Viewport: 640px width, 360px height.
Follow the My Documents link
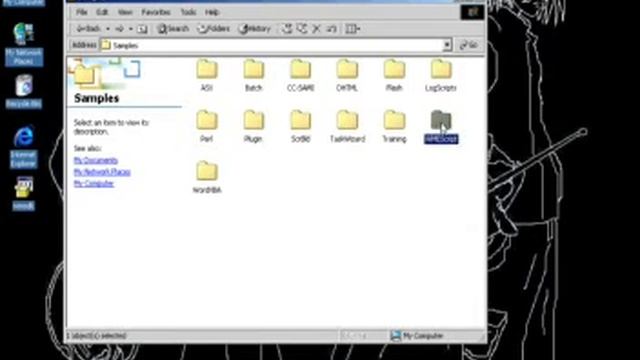tap(96, 160)
